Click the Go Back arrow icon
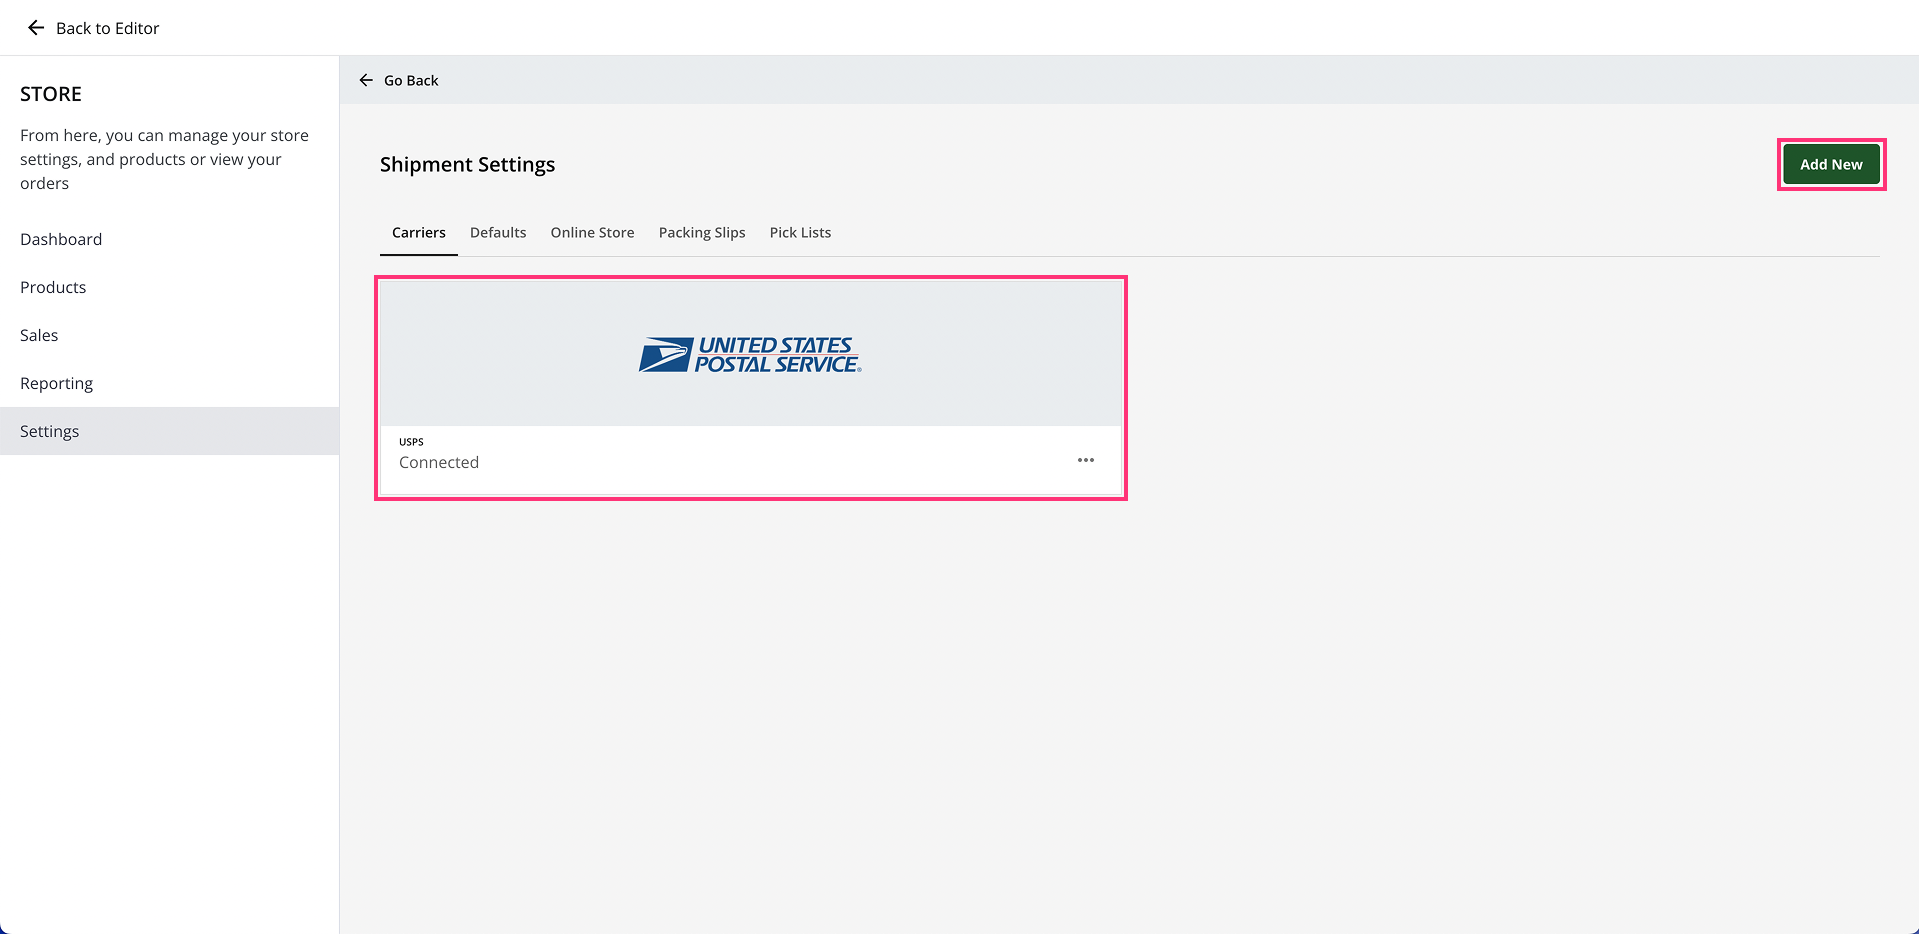 click(366, 80)
